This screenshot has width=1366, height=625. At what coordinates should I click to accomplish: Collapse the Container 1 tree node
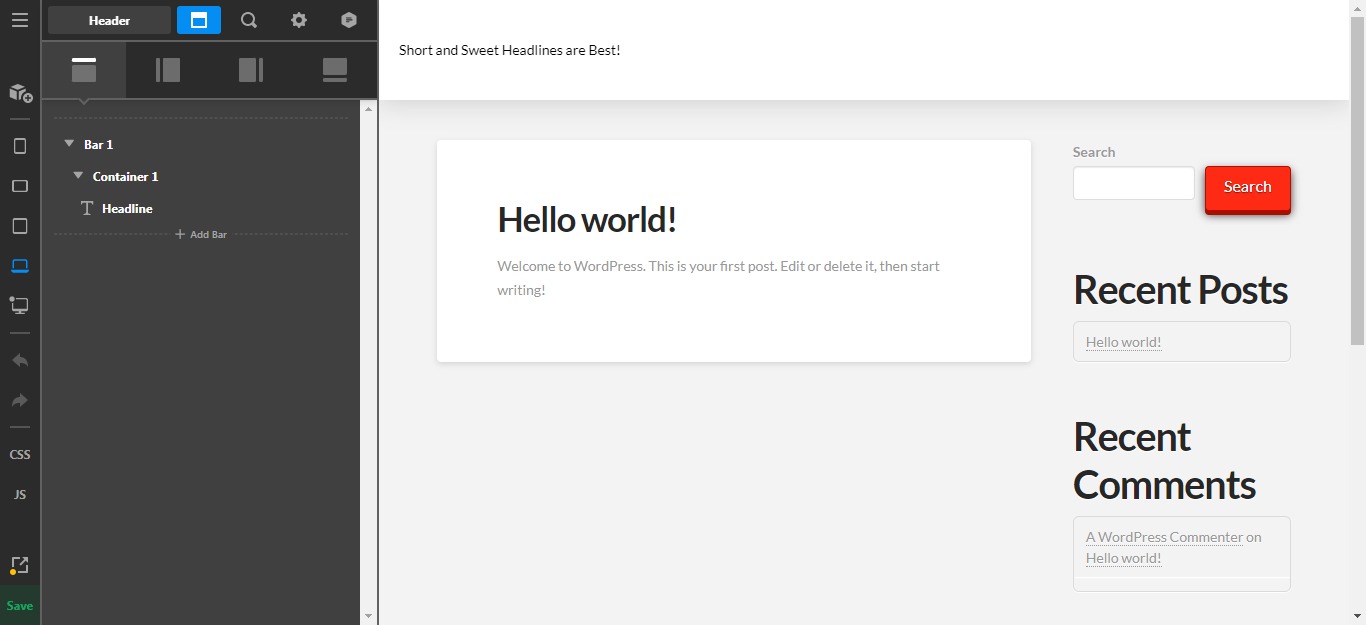tap(78, 176)
